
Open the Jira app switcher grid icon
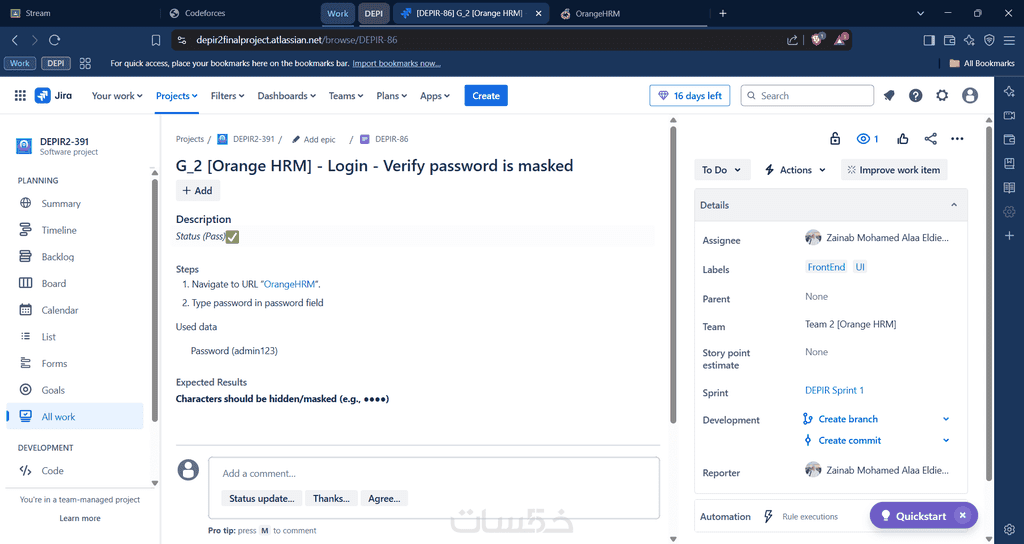[x=20, y=95]
